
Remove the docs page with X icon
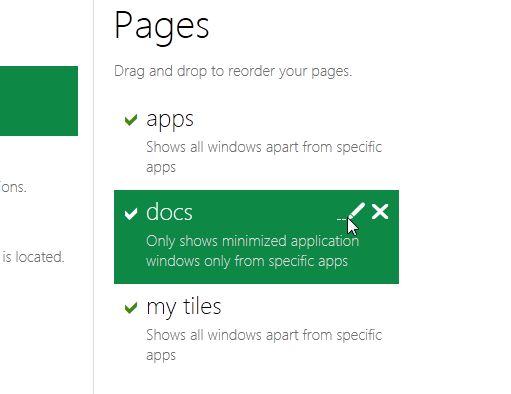[x=380, y=212]
